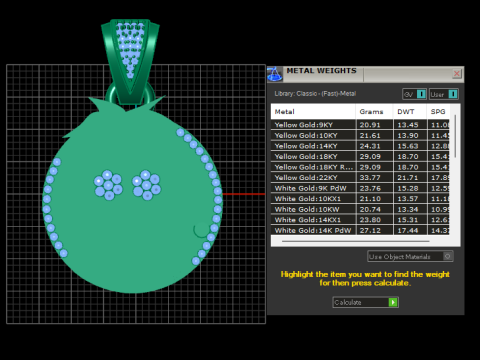The width and height of the screenshot is (480, 360).
Task: Click the 21.61 grams value
Action: (x=370, y=135)
